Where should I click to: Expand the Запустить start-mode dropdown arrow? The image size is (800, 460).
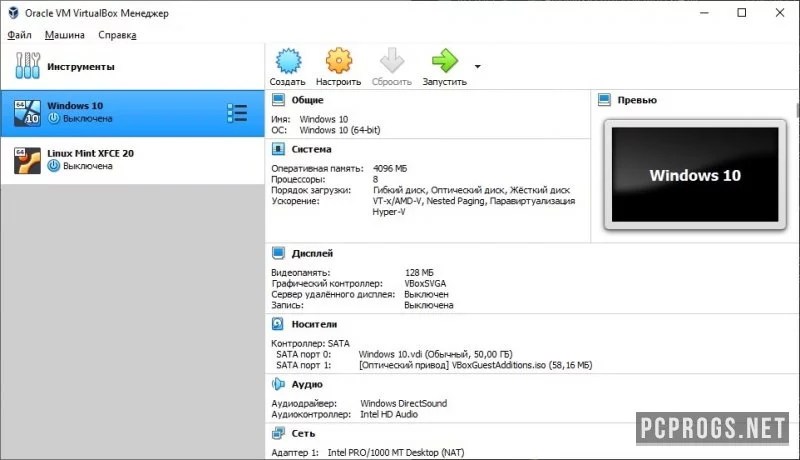point(478,66)
